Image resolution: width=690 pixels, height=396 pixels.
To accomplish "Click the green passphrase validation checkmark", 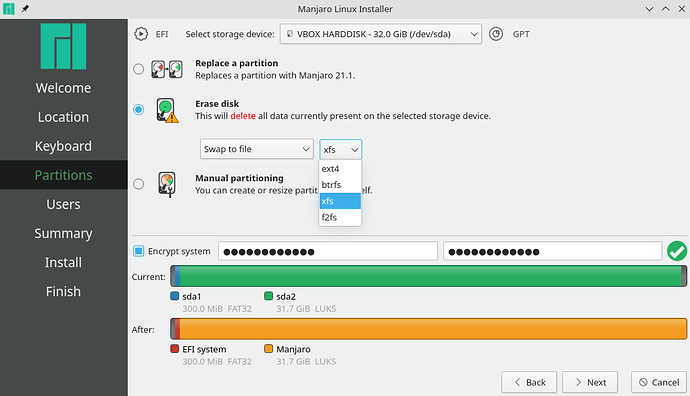I will coord(677,251).
